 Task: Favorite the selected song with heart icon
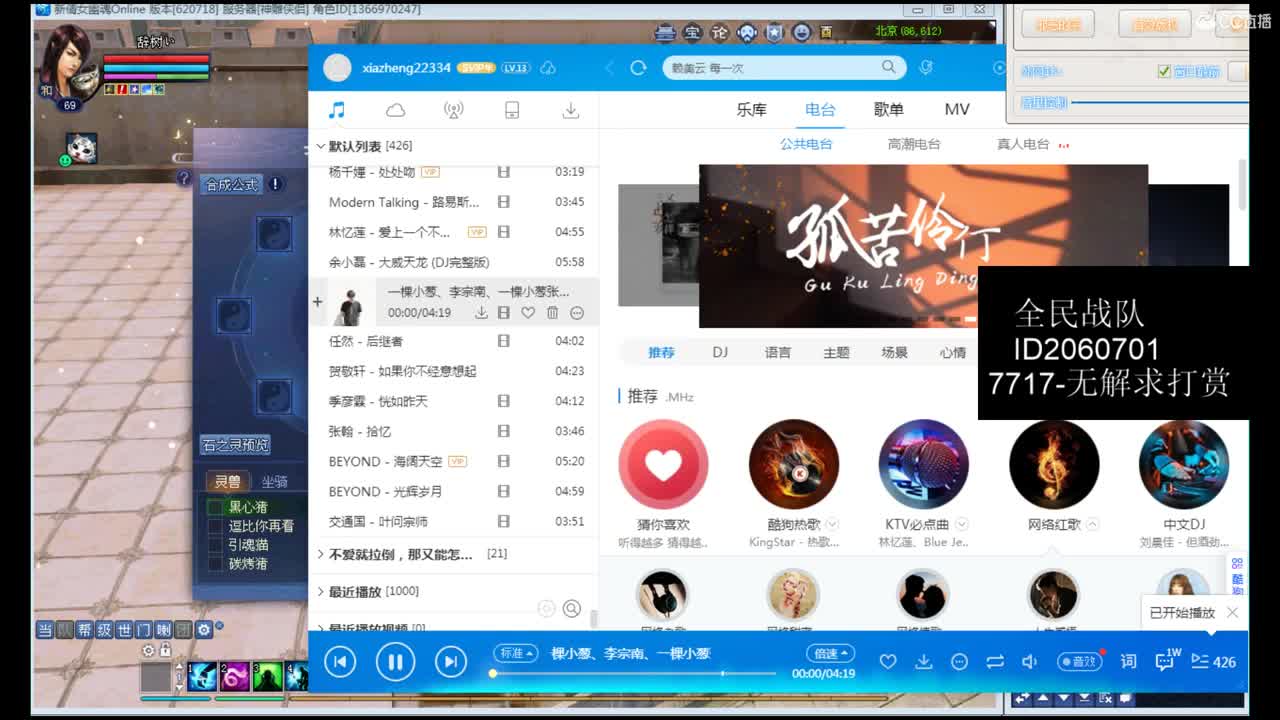pyautogui.click(x=528, y=313)
